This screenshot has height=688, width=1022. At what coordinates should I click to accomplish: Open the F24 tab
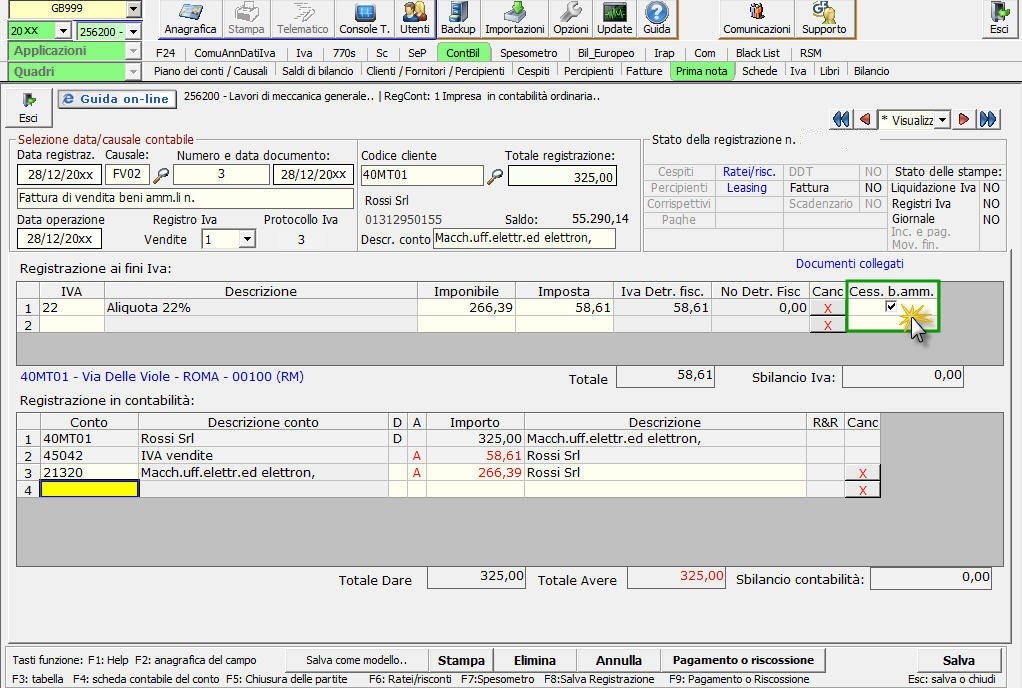166,53
